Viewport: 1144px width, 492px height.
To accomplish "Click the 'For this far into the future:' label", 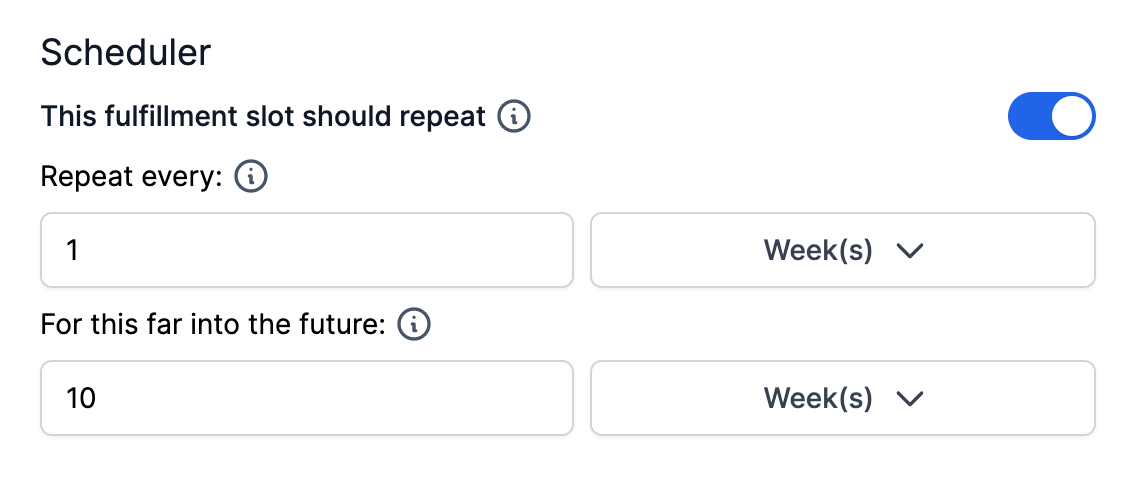I will click(213, 324).
